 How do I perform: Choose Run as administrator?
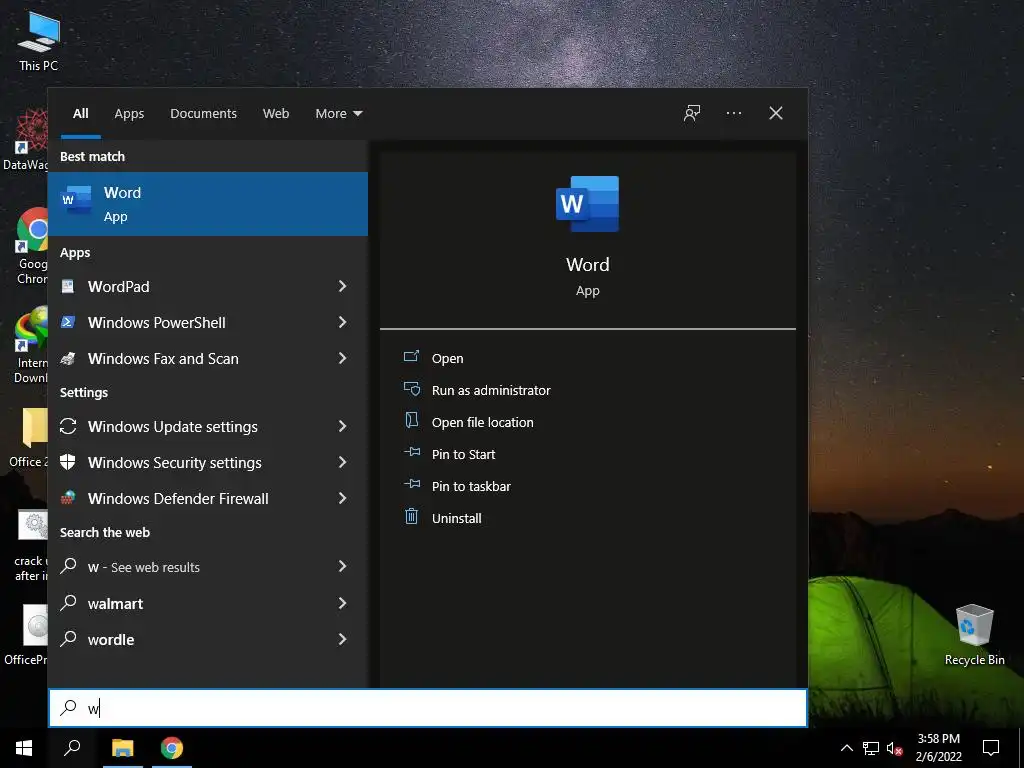(491, 391)
